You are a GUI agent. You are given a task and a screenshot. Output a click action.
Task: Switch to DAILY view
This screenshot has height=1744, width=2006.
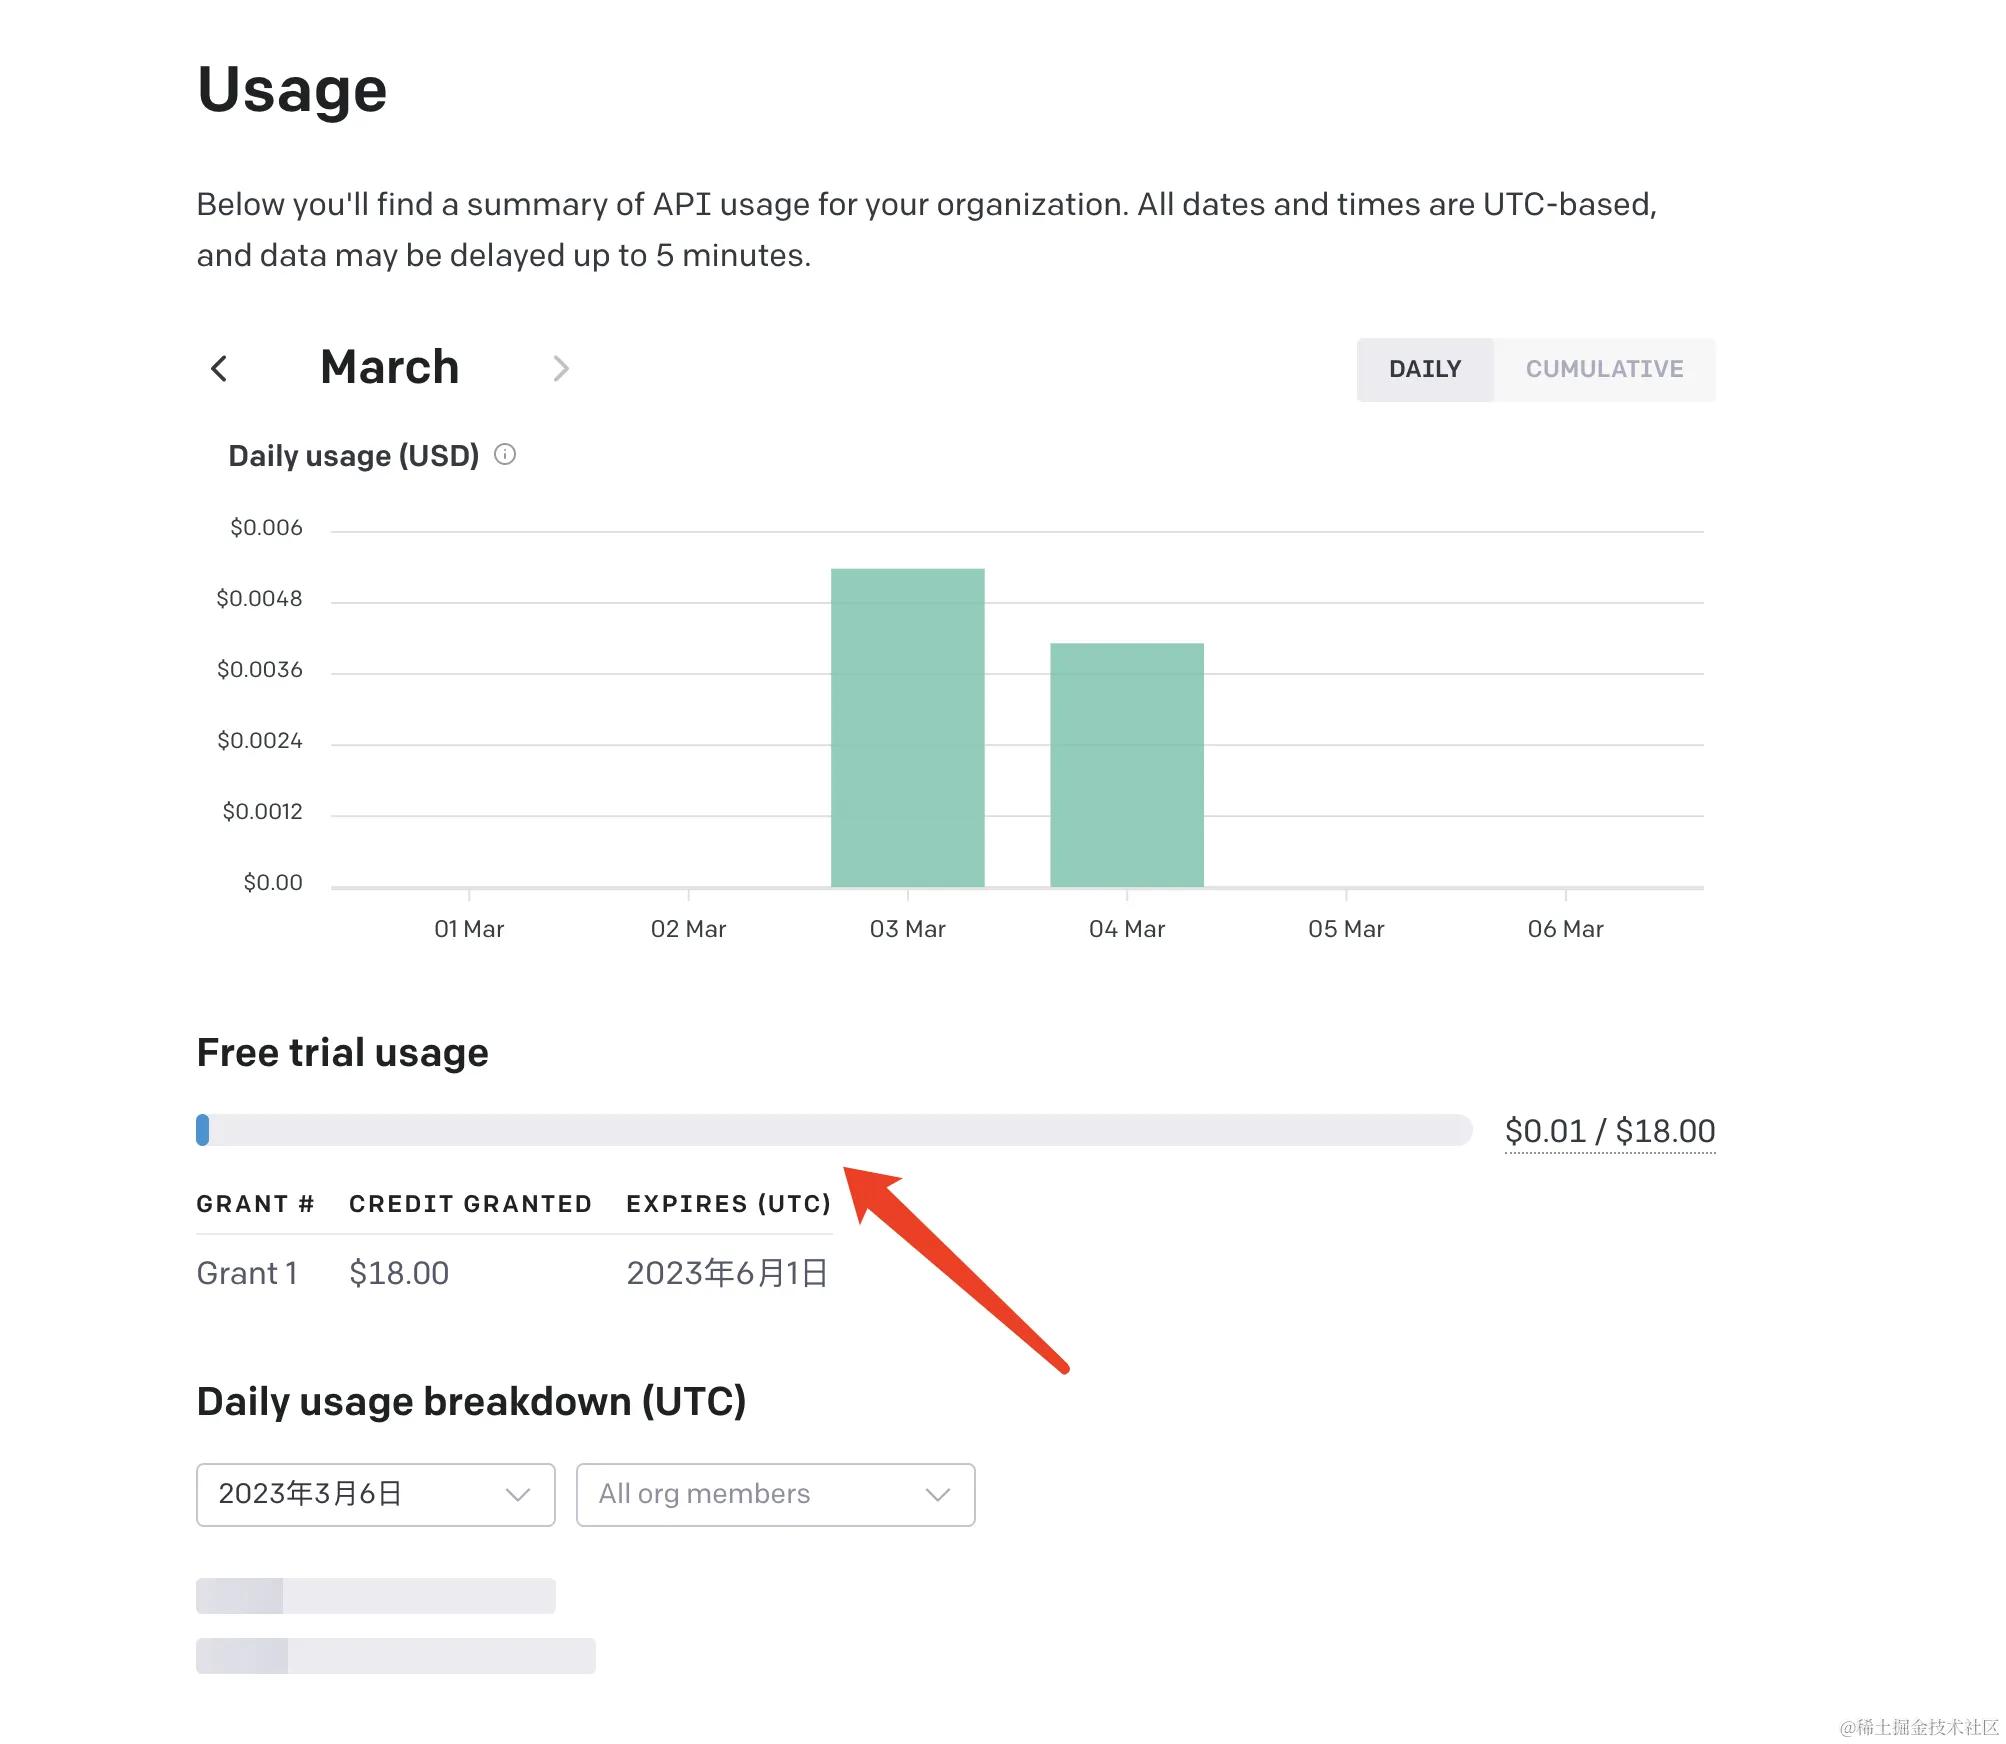[1424, 369]
